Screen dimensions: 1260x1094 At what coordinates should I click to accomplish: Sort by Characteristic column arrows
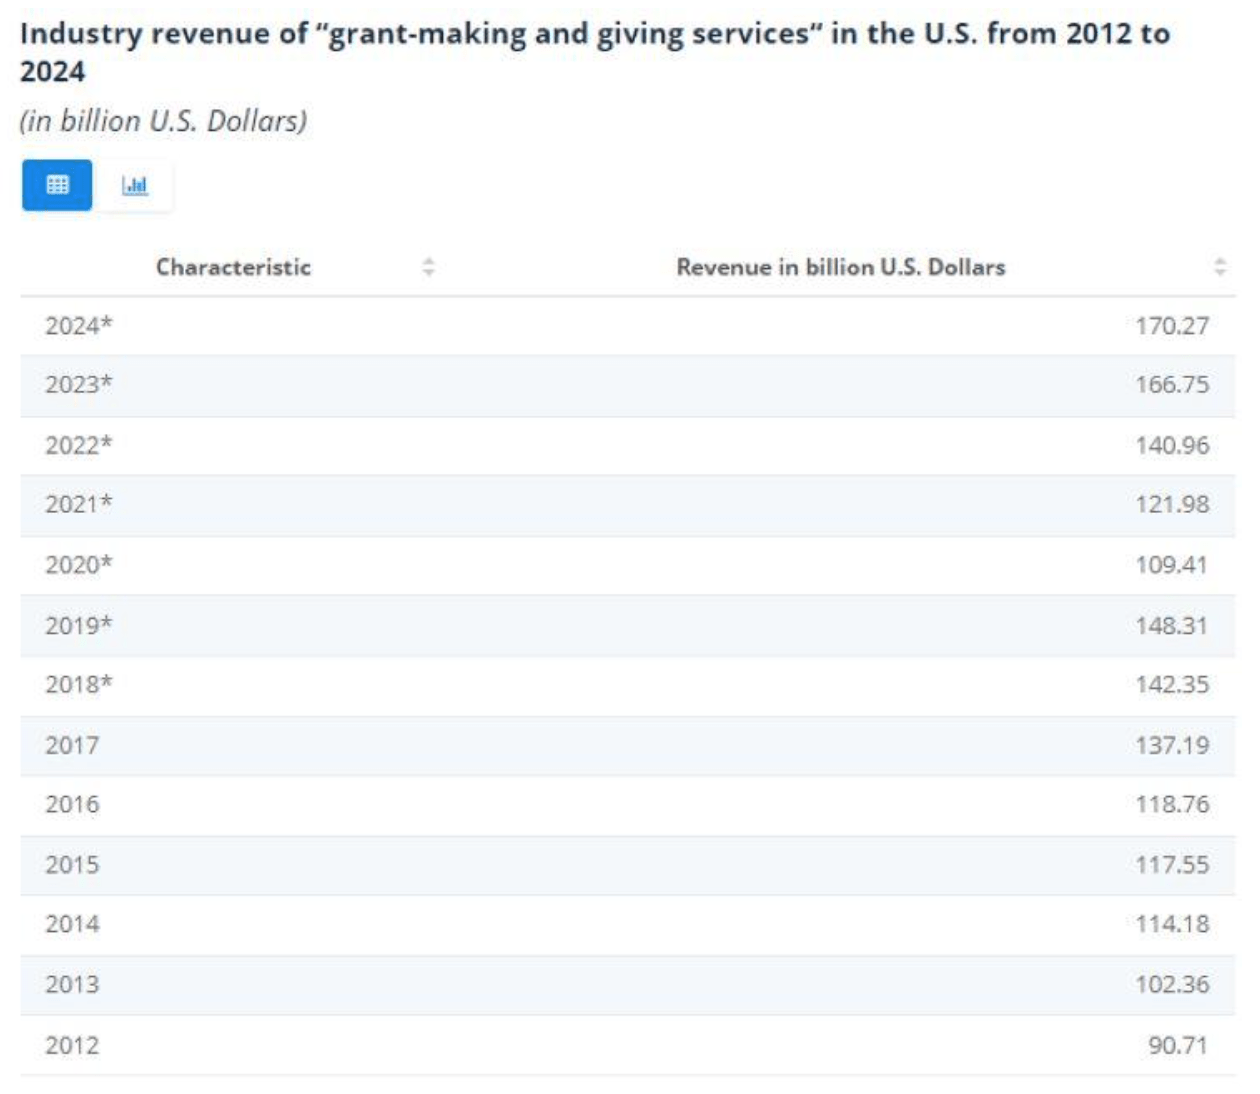pos(428,267)
